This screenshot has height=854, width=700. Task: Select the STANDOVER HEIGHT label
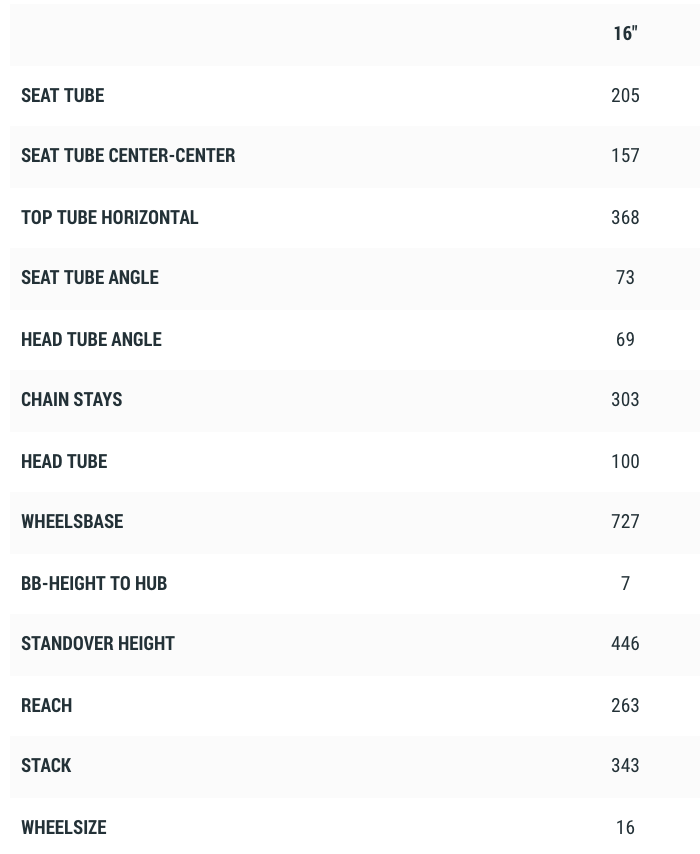point(98,644)
